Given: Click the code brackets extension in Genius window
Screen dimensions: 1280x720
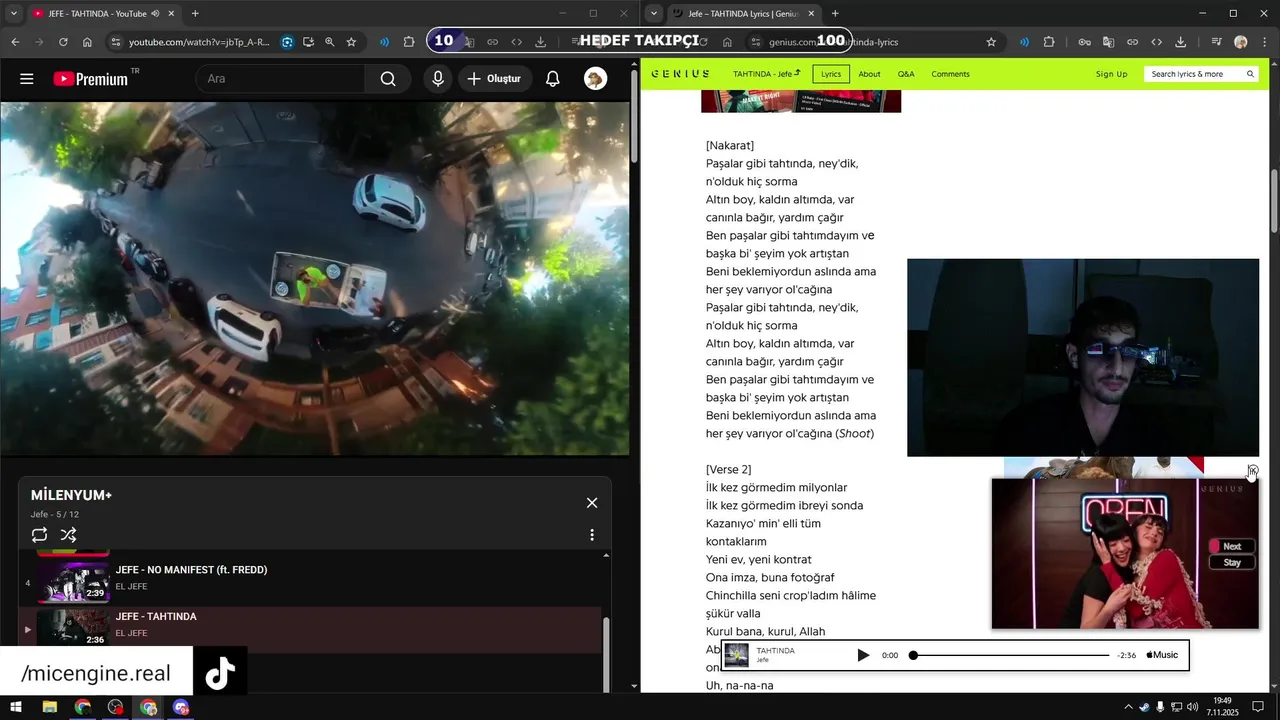Looking at the screenshot, I should [x=1157, y=42].
